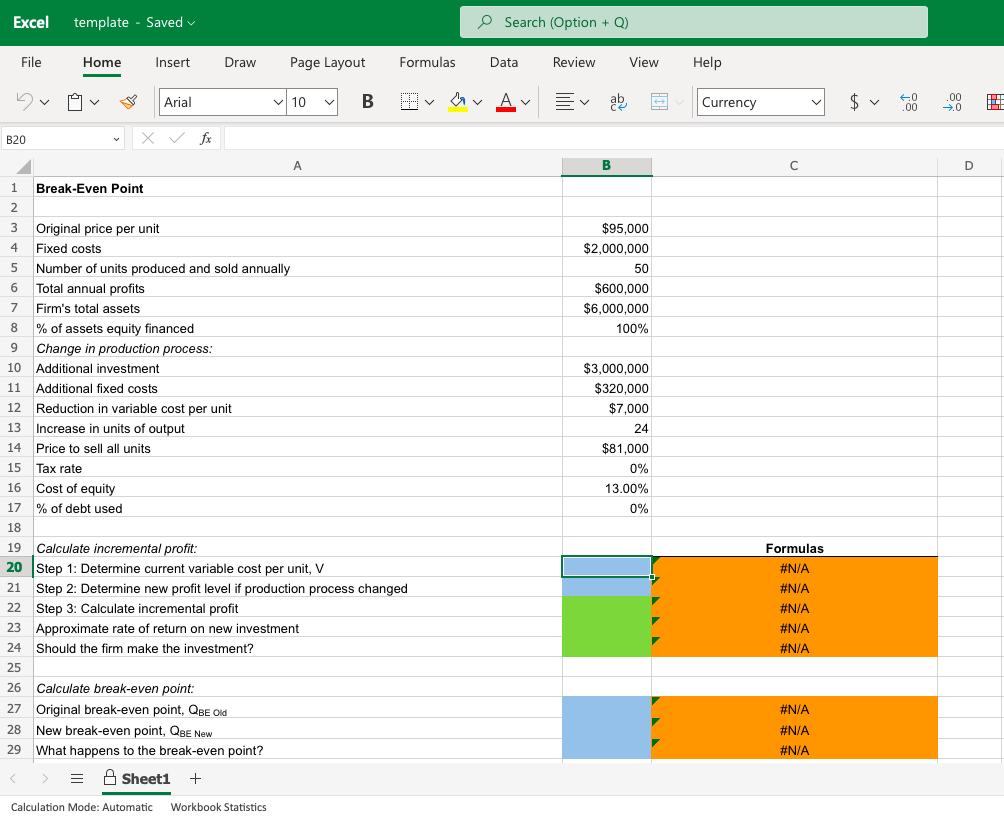This screenshot has width=1004, height=817.
Task: Open the accounting dollar format options arrow
Action: point(876,102)
